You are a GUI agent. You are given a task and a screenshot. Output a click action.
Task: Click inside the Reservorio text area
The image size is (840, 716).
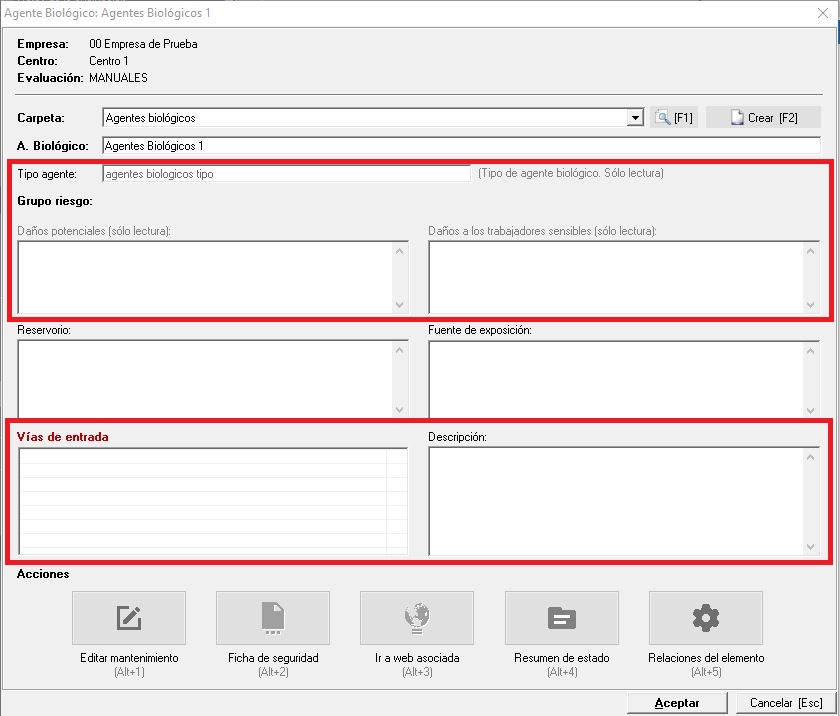(x=205, y=378)
